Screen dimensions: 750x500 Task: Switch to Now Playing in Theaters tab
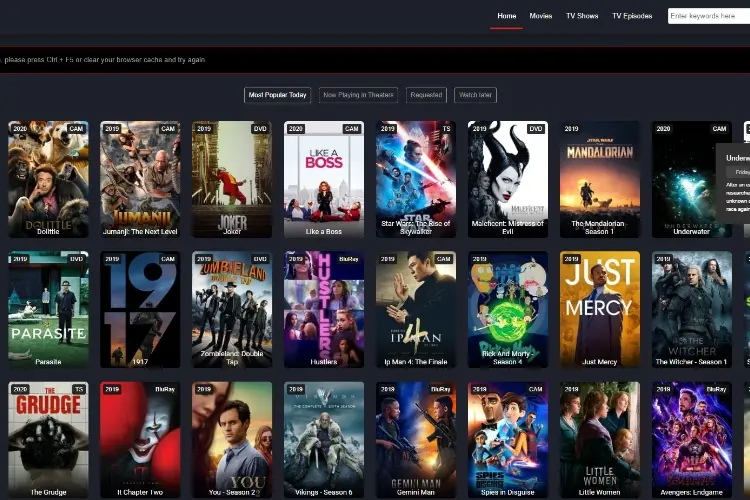pos(358,95)
